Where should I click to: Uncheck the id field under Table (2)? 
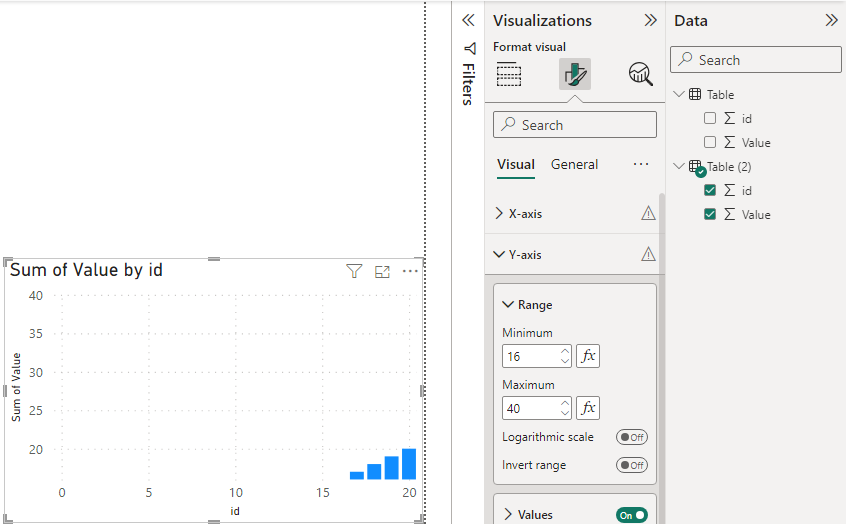pyautogui.click(x=710, y=190)
